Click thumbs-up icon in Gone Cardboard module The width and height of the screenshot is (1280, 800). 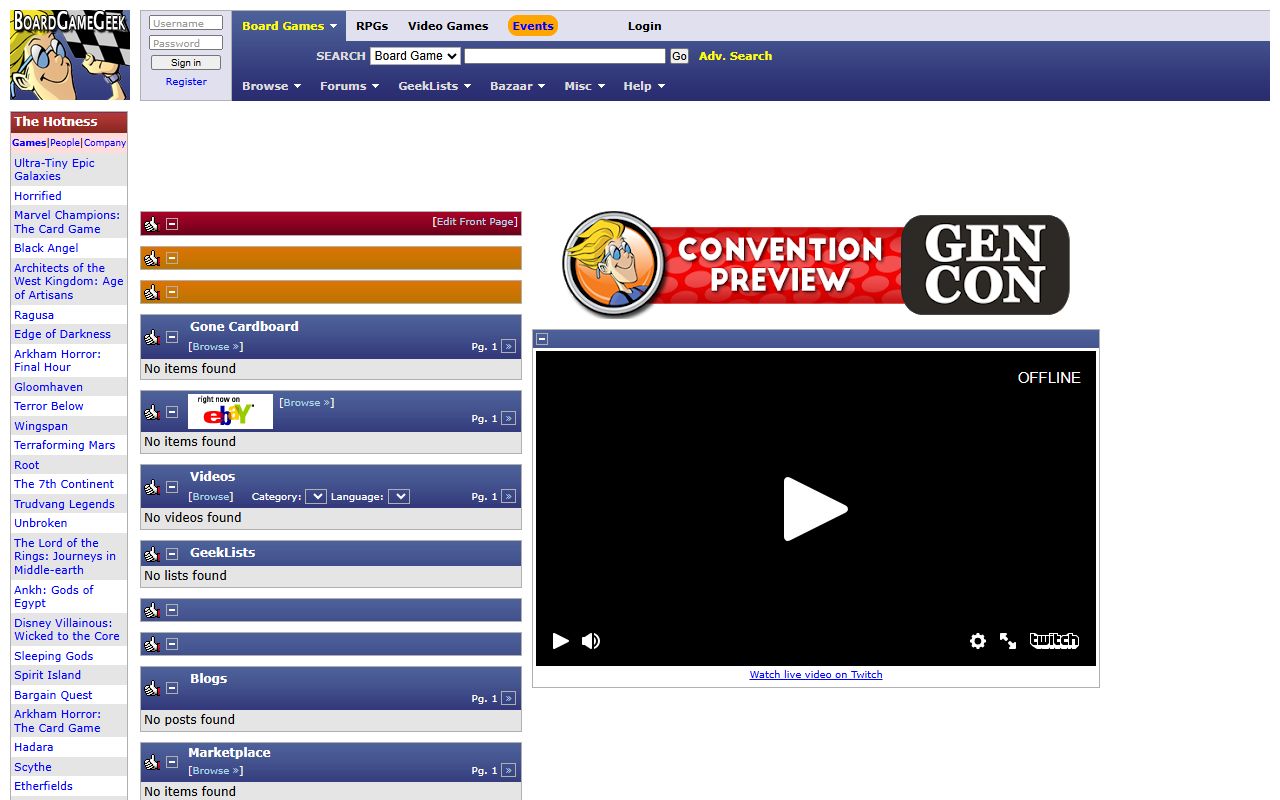coord(152,337)
